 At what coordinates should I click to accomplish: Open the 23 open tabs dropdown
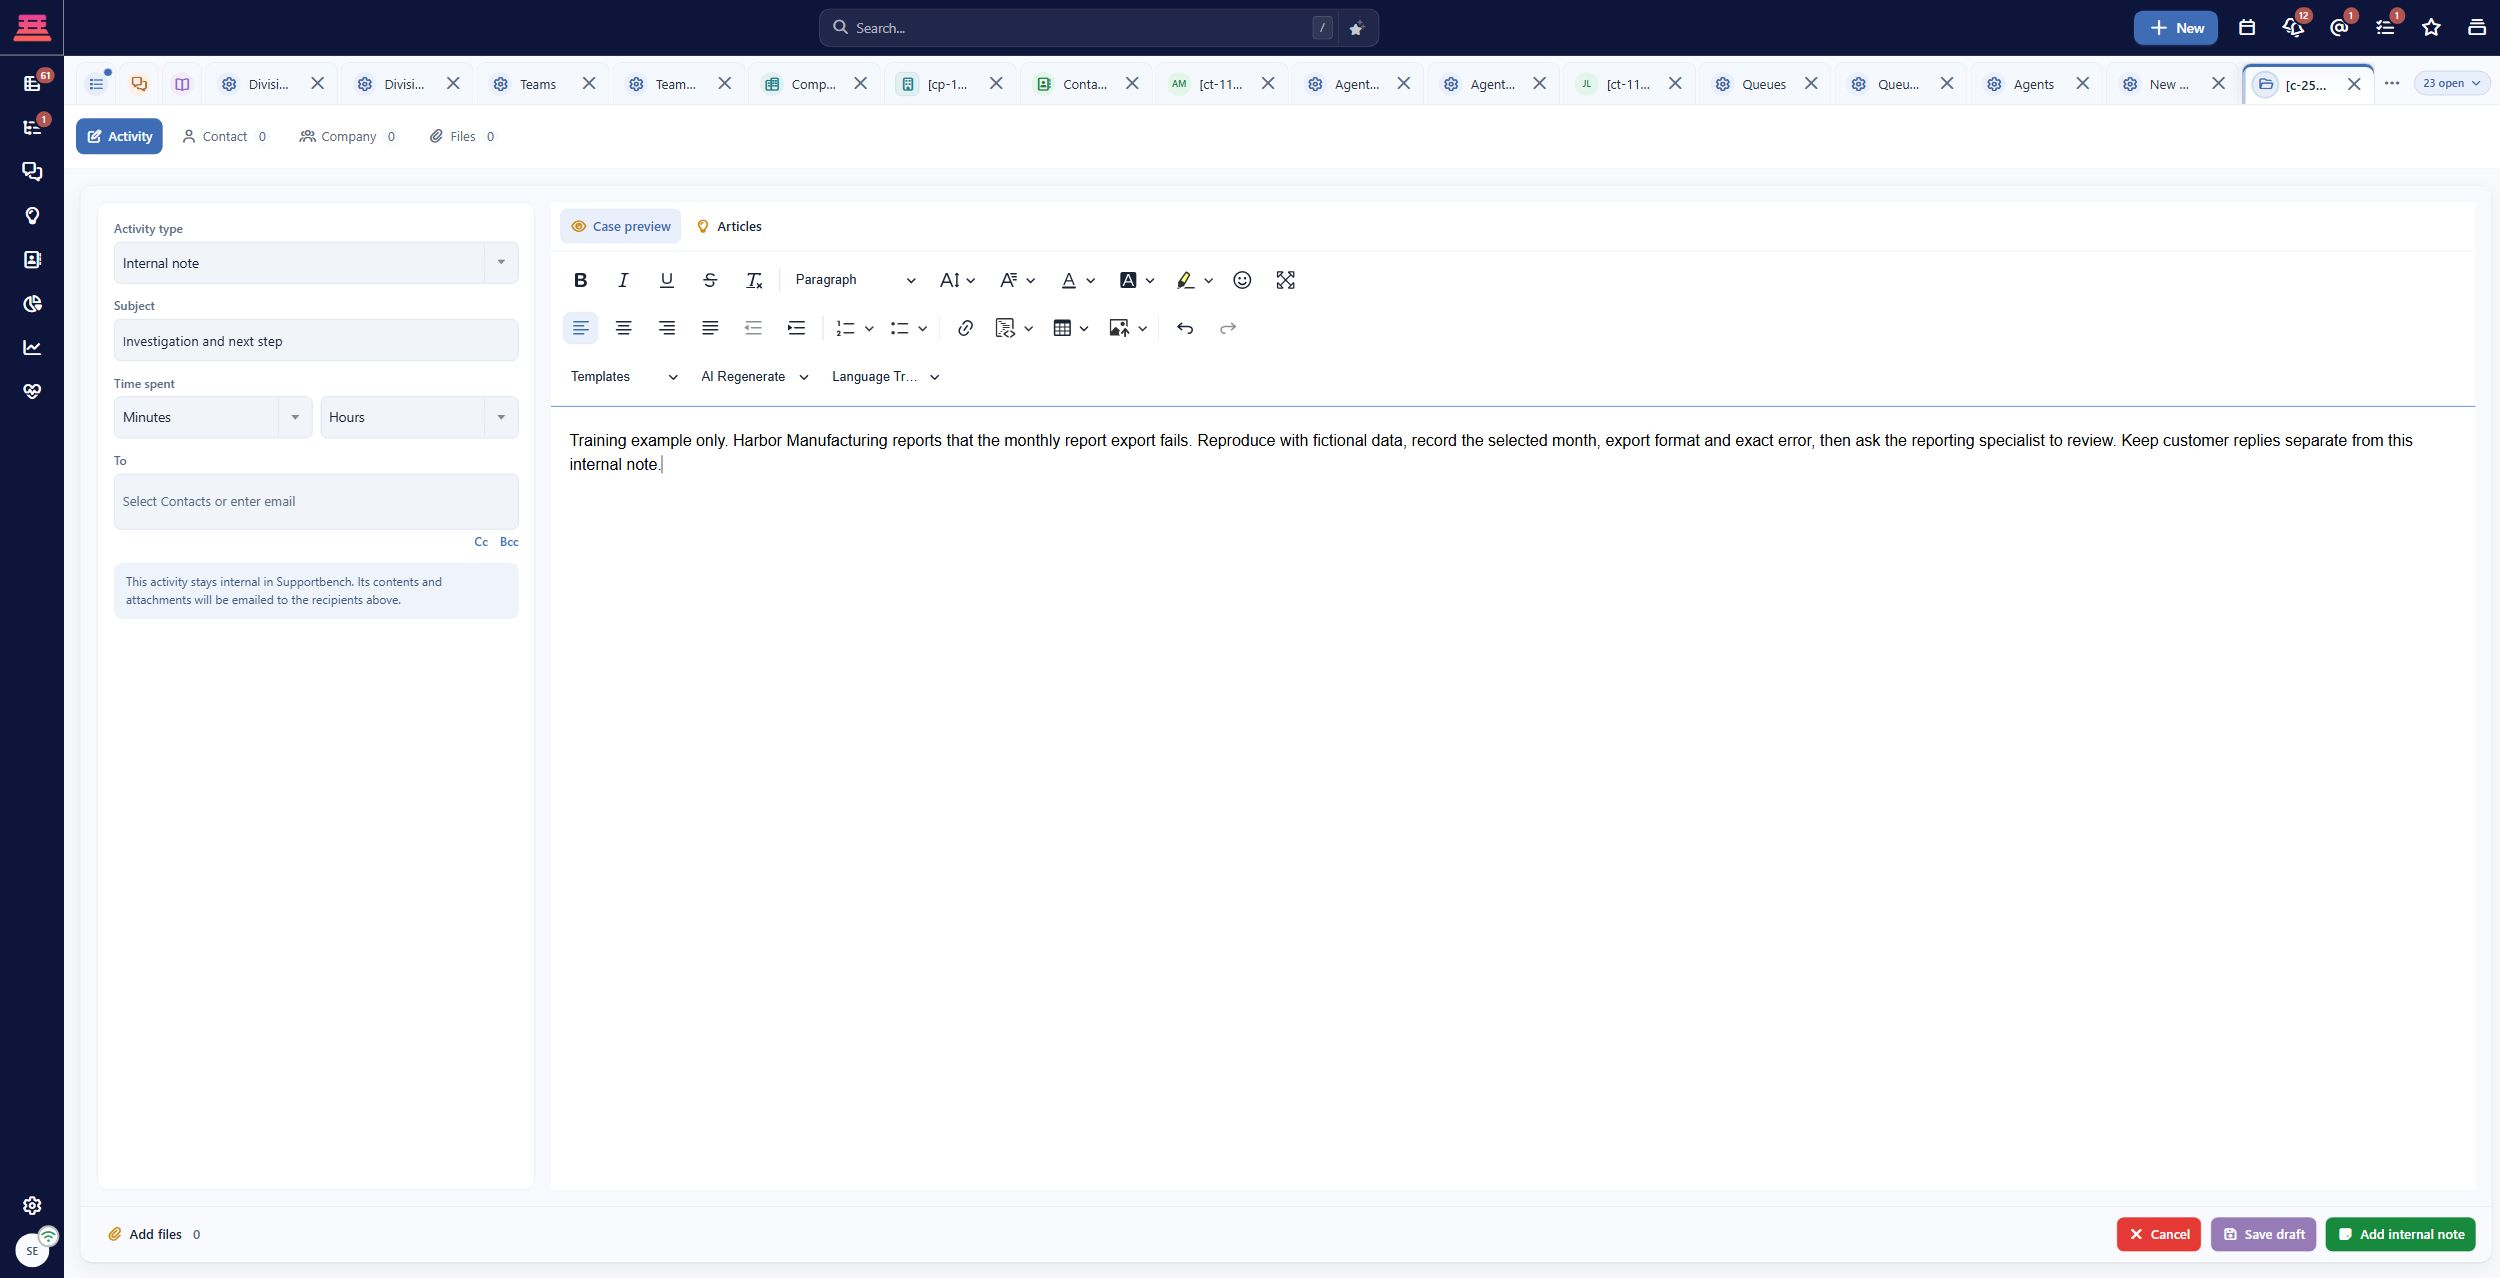pyautogui.click(x=2451, y=84)
